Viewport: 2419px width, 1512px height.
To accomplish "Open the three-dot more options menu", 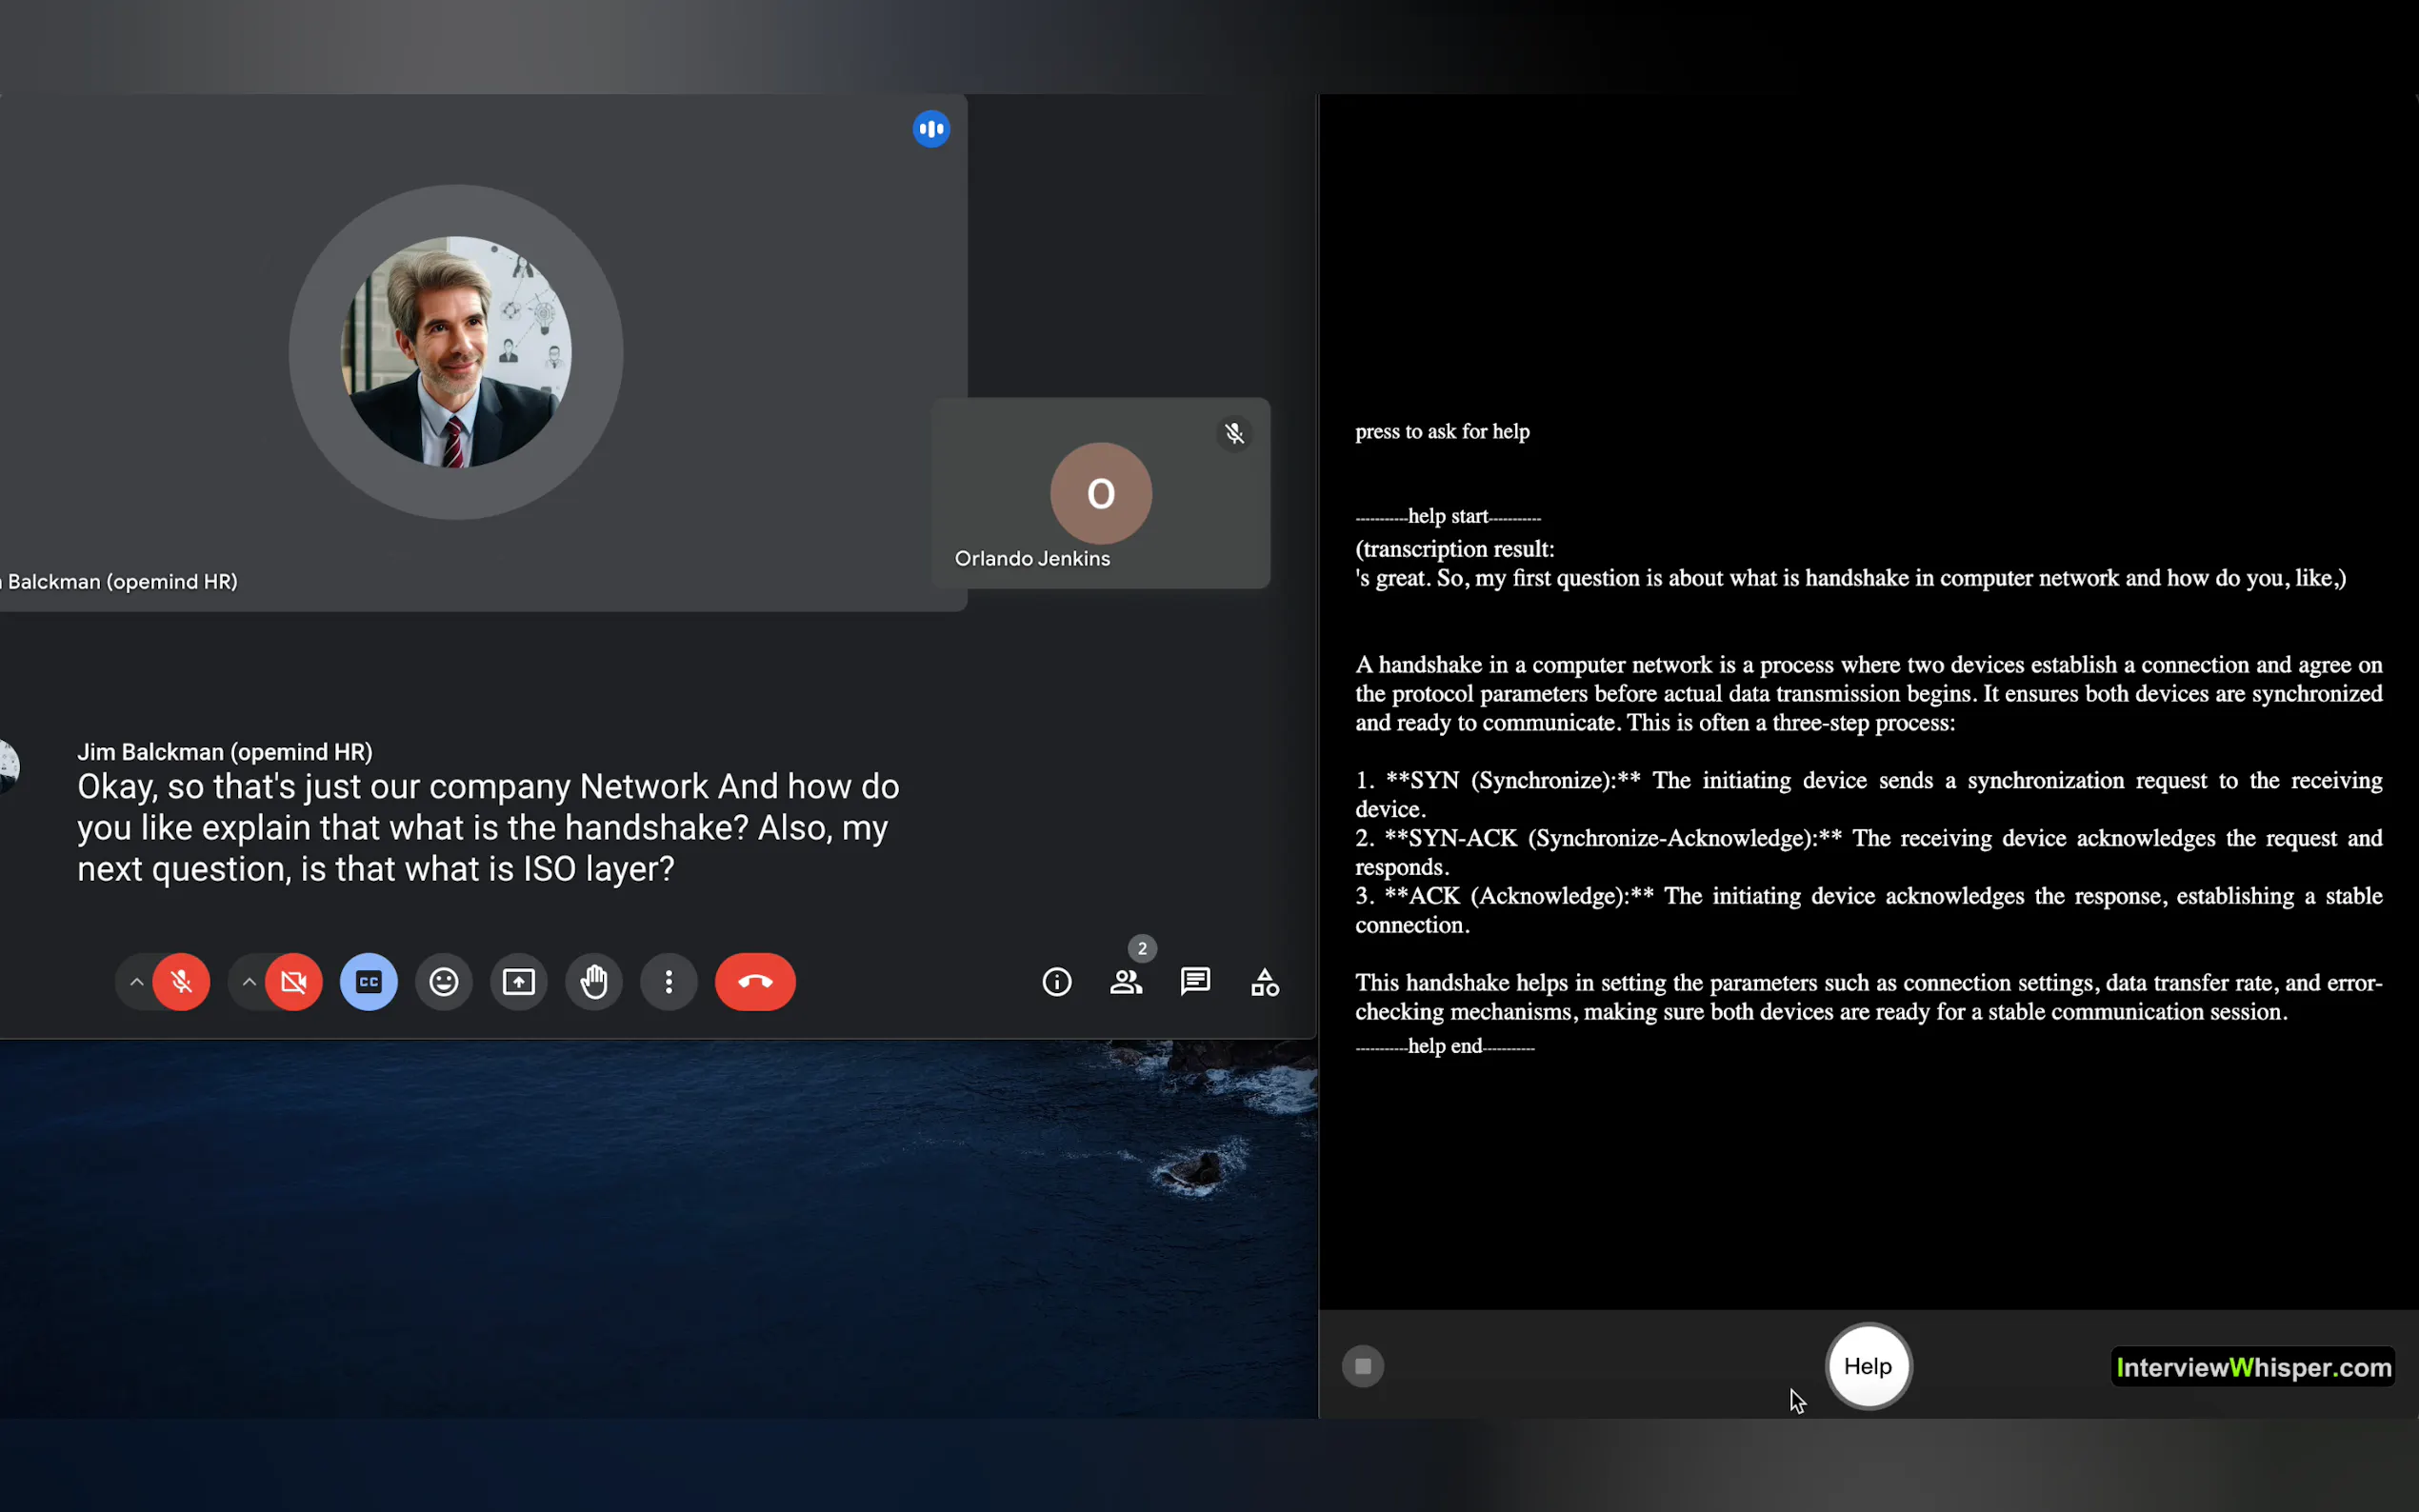I will coord(669,982).
